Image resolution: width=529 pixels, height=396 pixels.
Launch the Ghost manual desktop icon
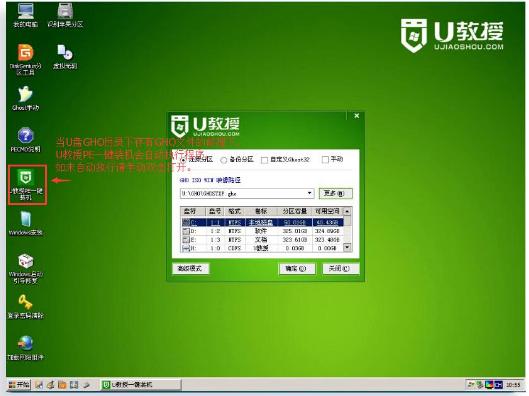[x=25, y=98]
